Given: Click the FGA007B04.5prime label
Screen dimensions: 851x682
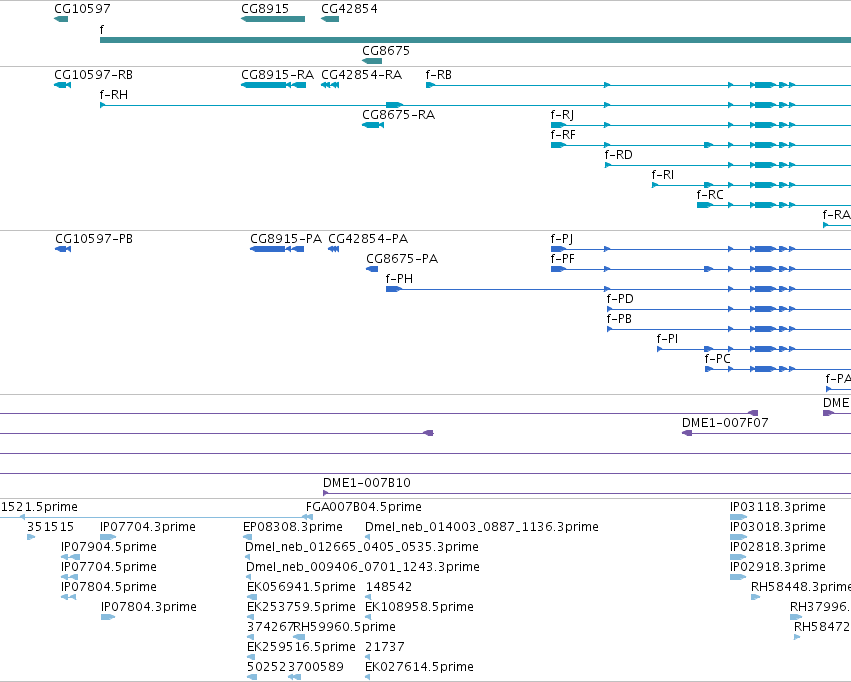Looking at the screenshot, I should 364,507.
